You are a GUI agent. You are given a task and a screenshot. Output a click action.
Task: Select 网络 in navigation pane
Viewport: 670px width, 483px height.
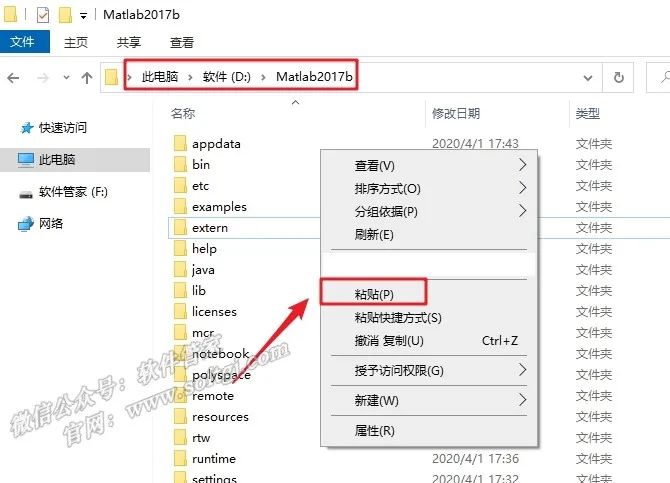(x=50, y=224)
